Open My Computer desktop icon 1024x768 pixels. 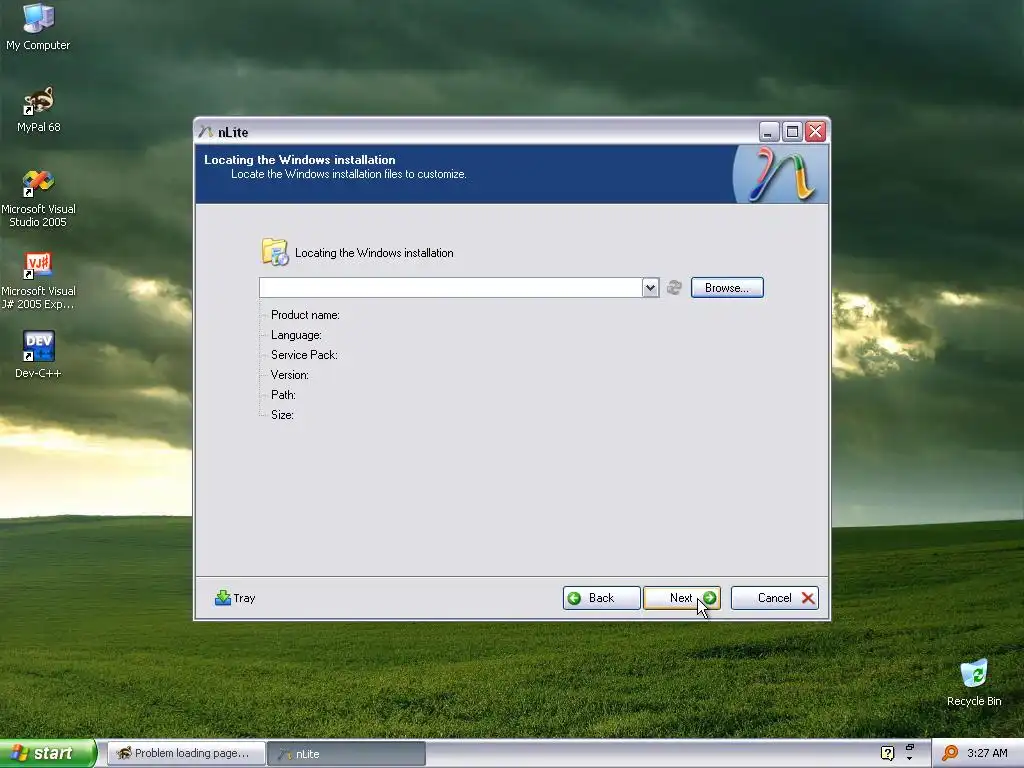click(38, 26)
